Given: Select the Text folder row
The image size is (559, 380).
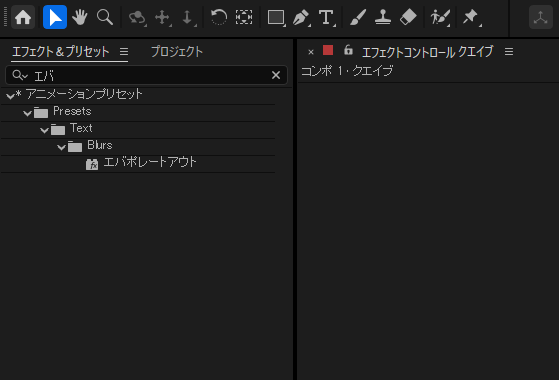Looking at the screenshot, I should (x=138, y=130).
